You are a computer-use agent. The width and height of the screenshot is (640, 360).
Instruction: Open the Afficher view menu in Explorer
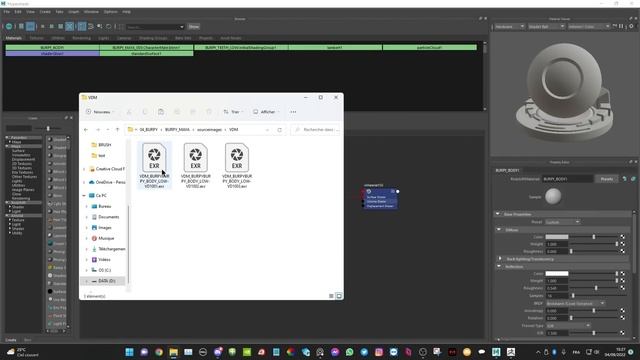(x=266, y=112)
